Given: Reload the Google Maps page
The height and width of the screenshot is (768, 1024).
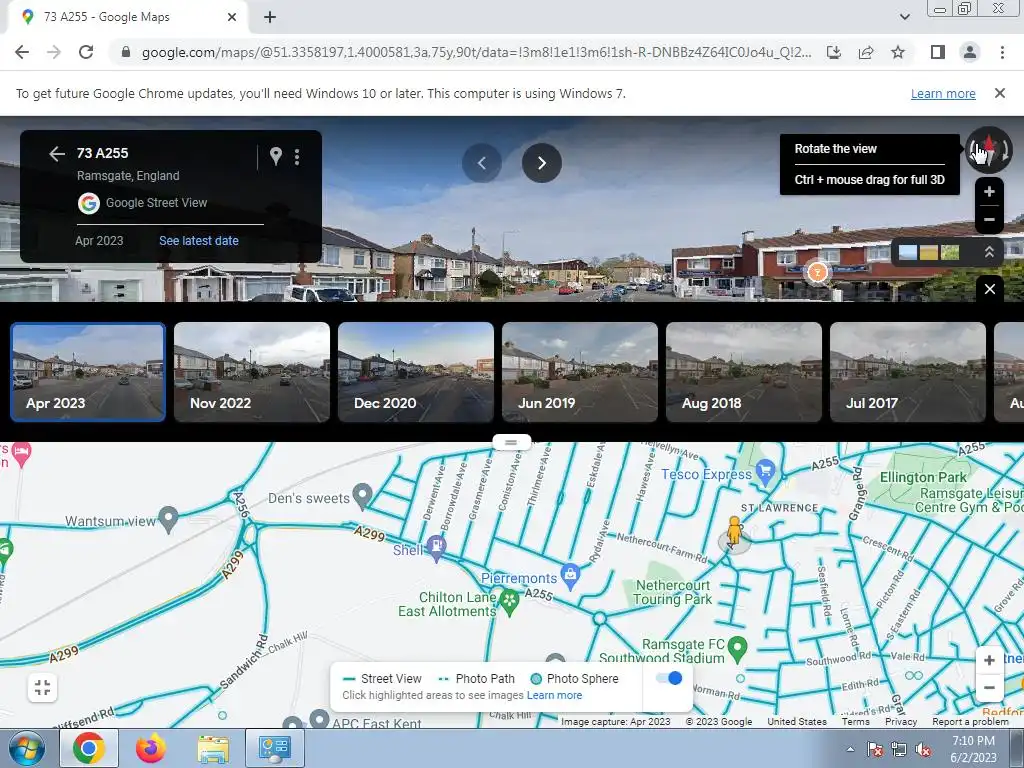Looking at the screenshot, I should pos(86,52).
